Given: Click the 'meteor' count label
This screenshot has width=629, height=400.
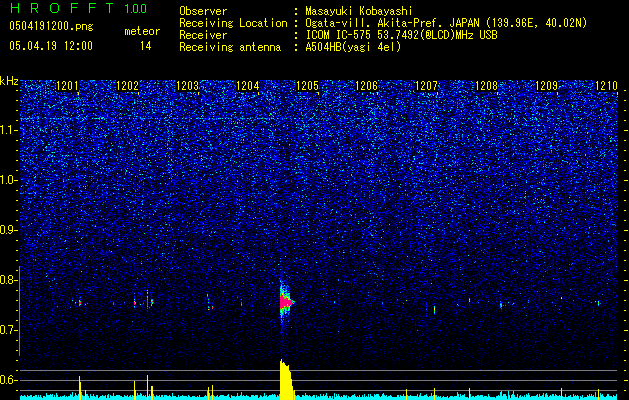Looking at the screenshot, I should pyautogui.click(x=142, y=31).
